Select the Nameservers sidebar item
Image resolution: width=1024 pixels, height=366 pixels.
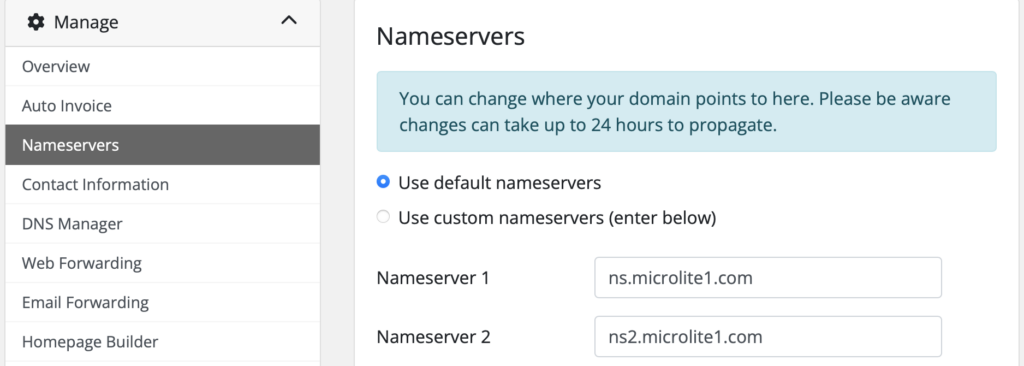point(163,144)
